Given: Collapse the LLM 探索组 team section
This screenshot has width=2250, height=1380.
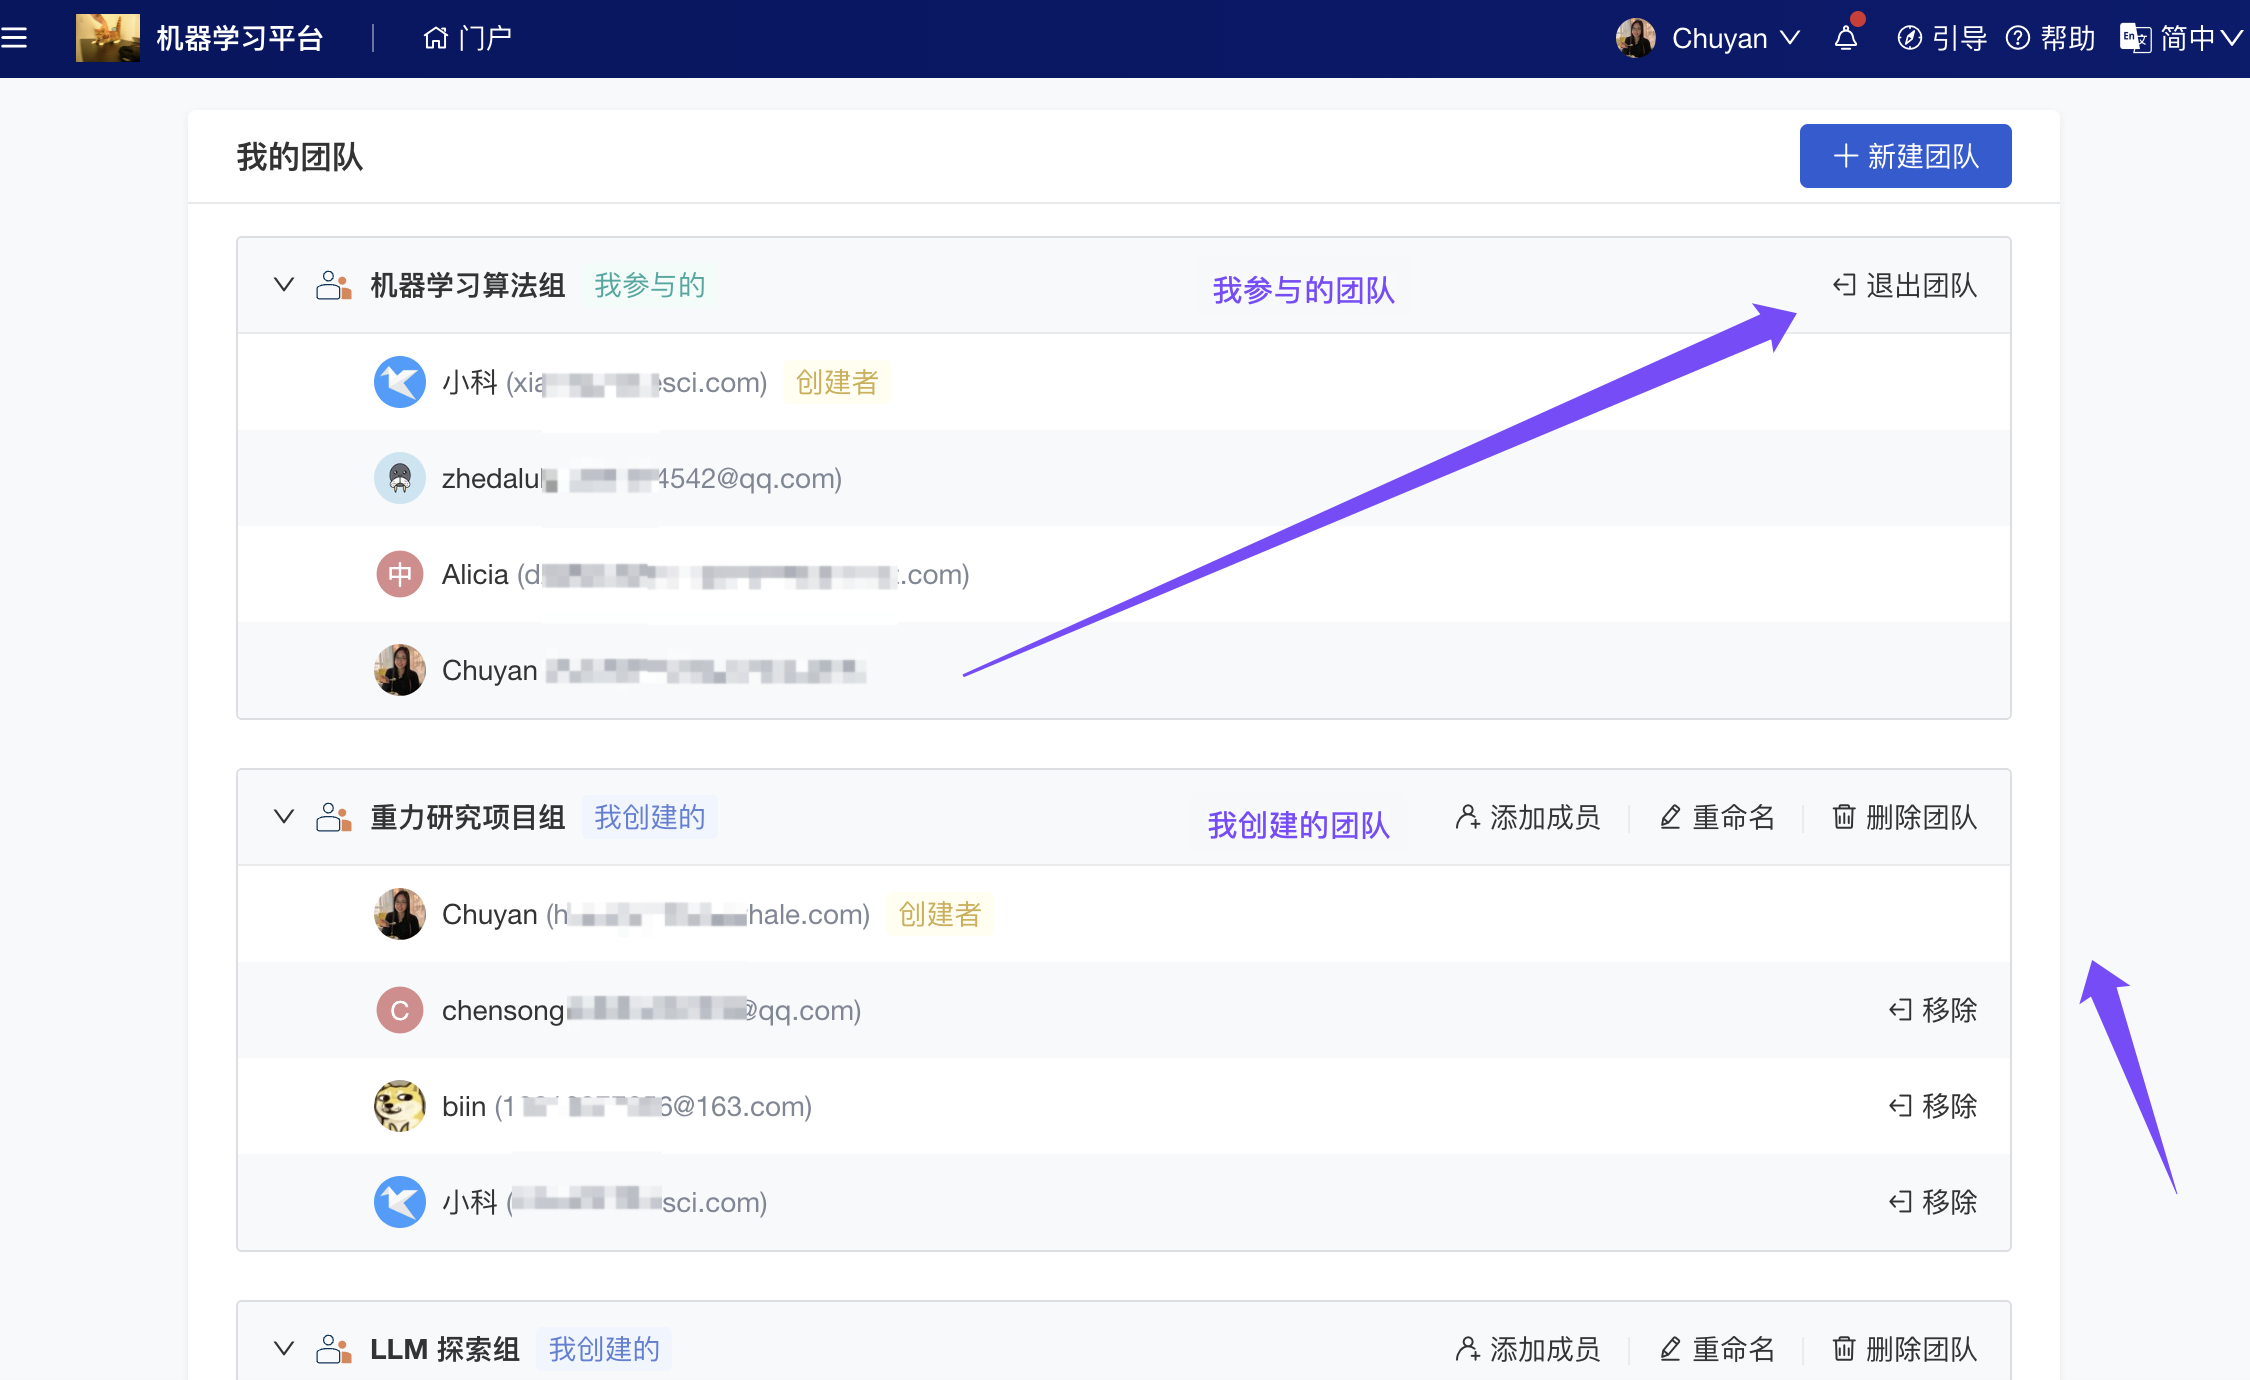Looking at the screenshot, I should [x=284, y=1349].
